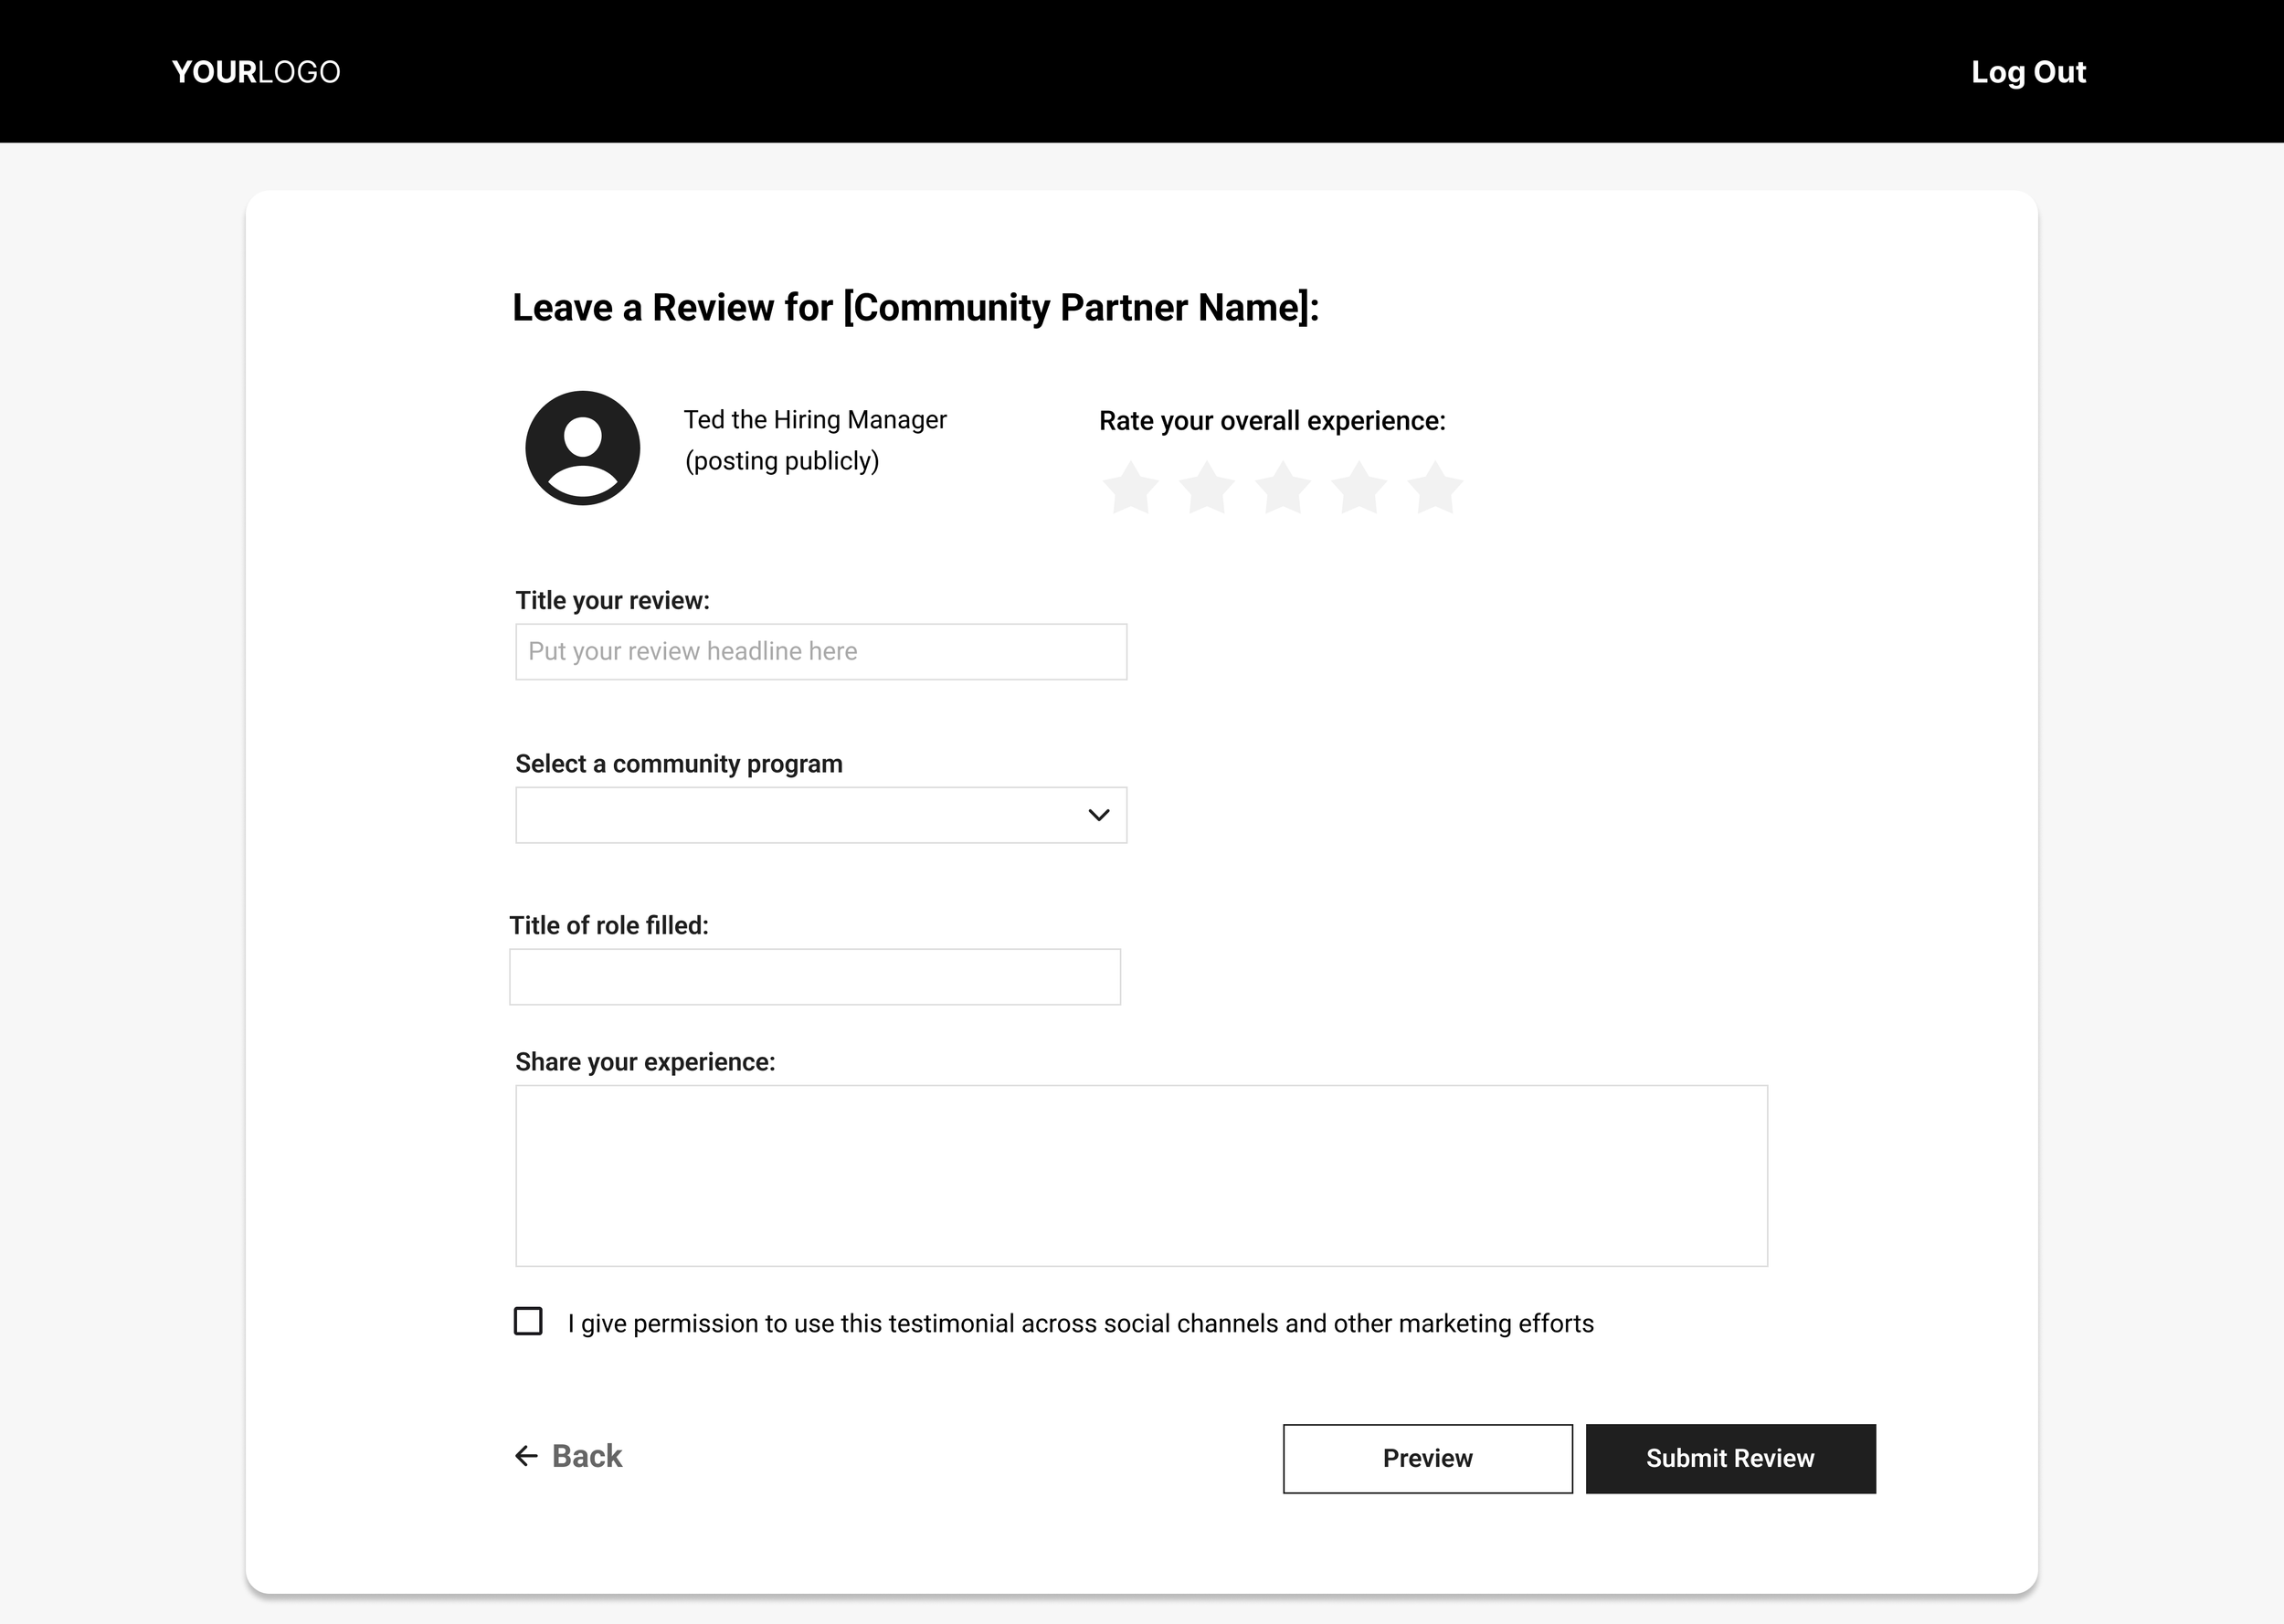Give a five-star rating
Screen dimensions: 2284x1624
[x=1435, y=488]
